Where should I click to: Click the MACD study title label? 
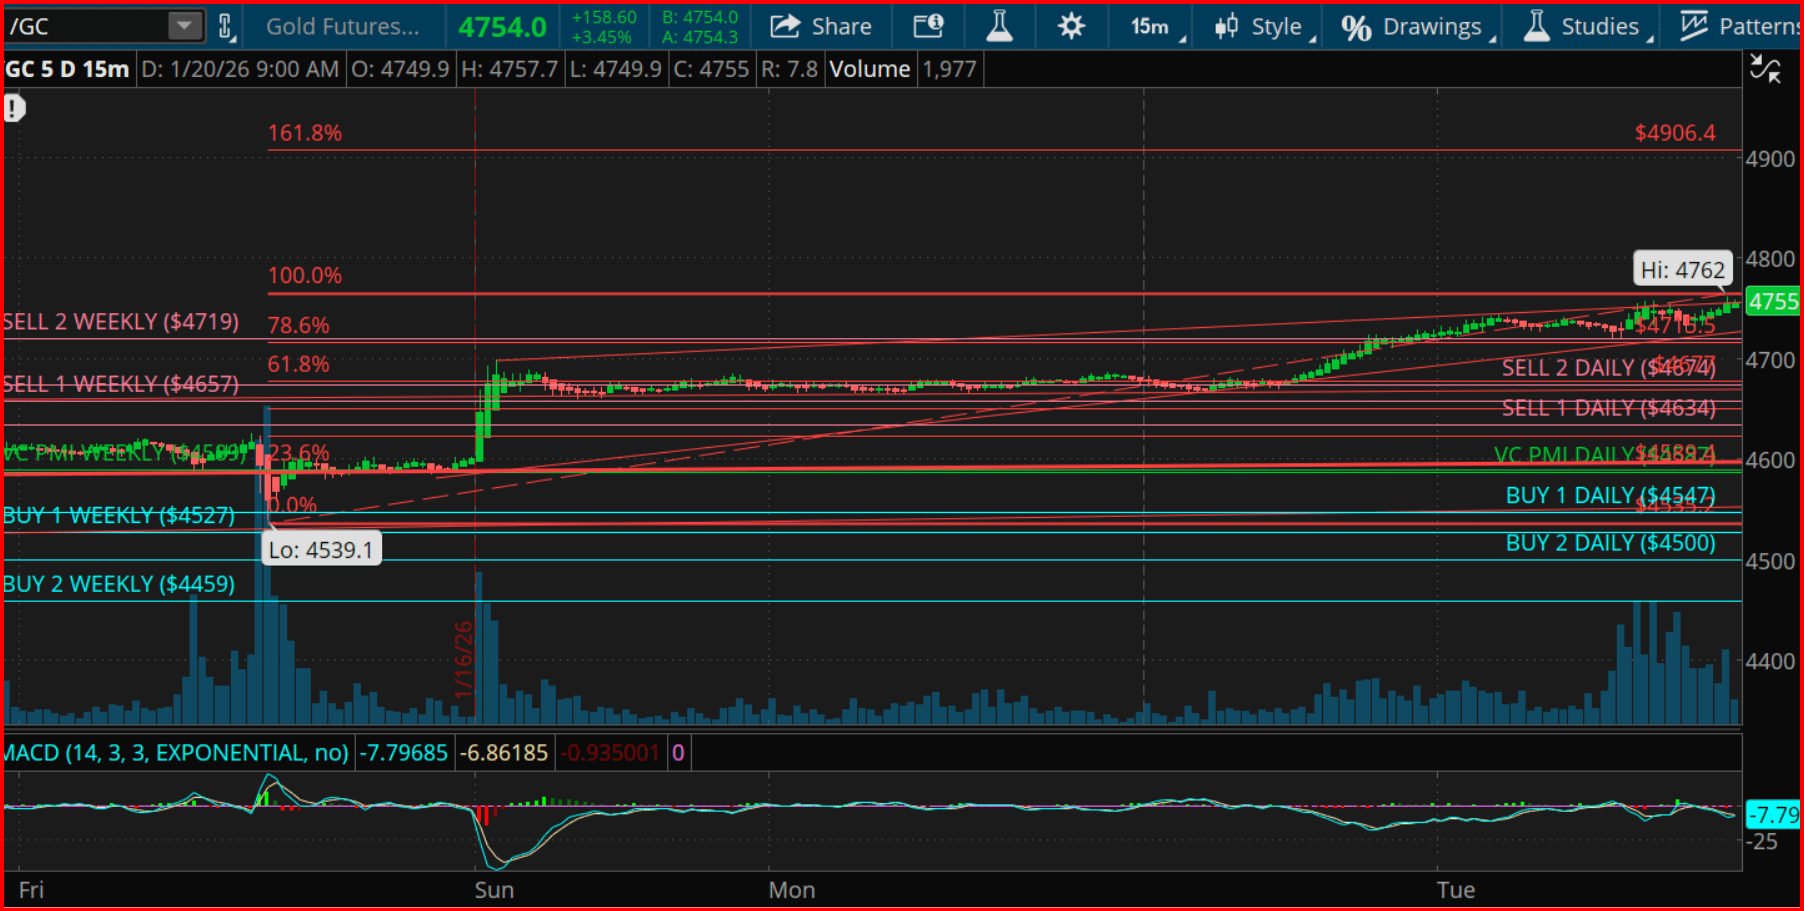click(176, 753)
